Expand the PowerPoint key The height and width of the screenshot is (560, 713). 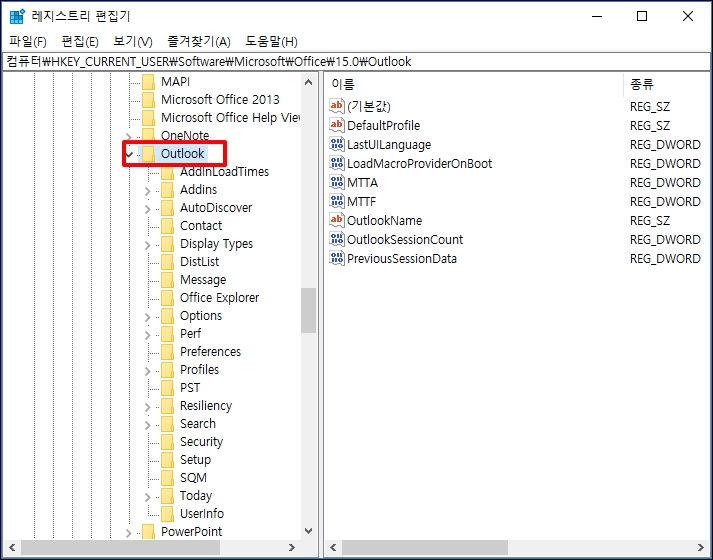(128, 533)
